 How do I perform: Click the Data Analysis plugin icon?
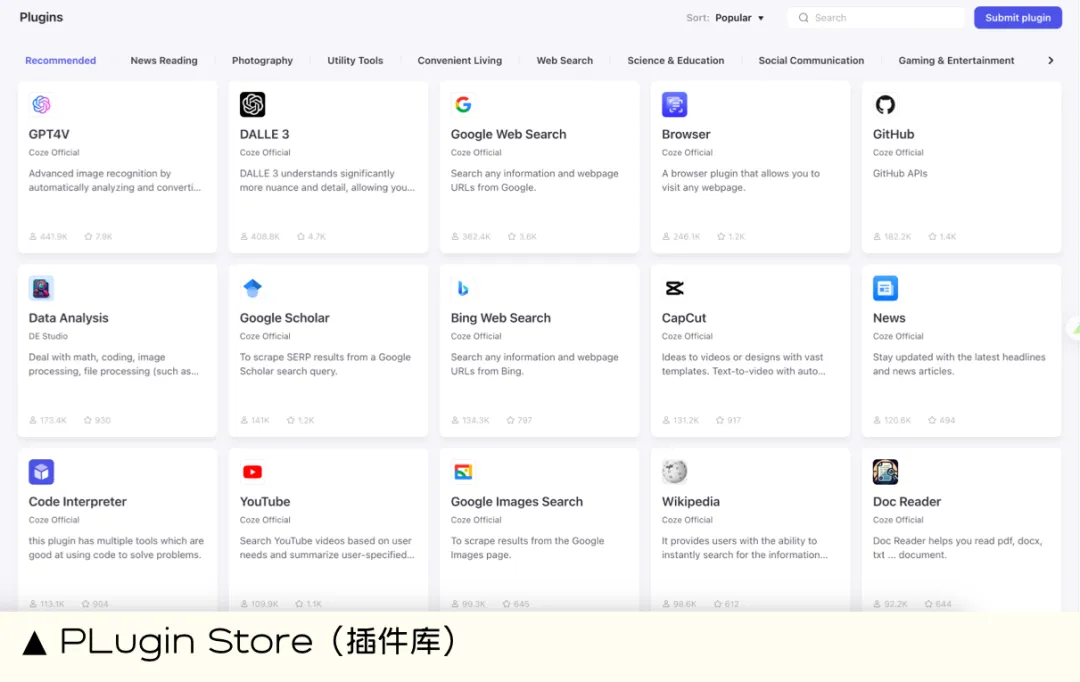41,288
